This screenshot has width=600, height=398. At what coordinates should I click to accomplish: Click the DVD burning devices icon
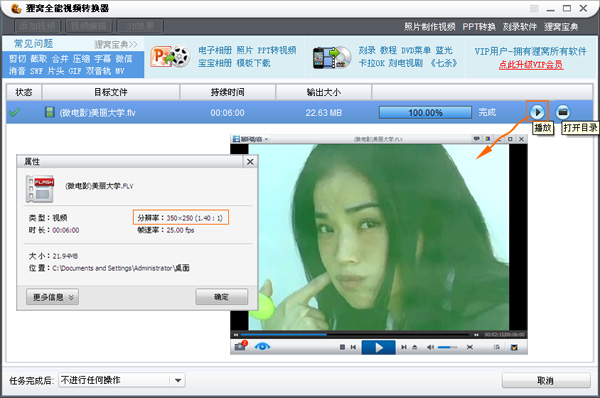[331, 57]
